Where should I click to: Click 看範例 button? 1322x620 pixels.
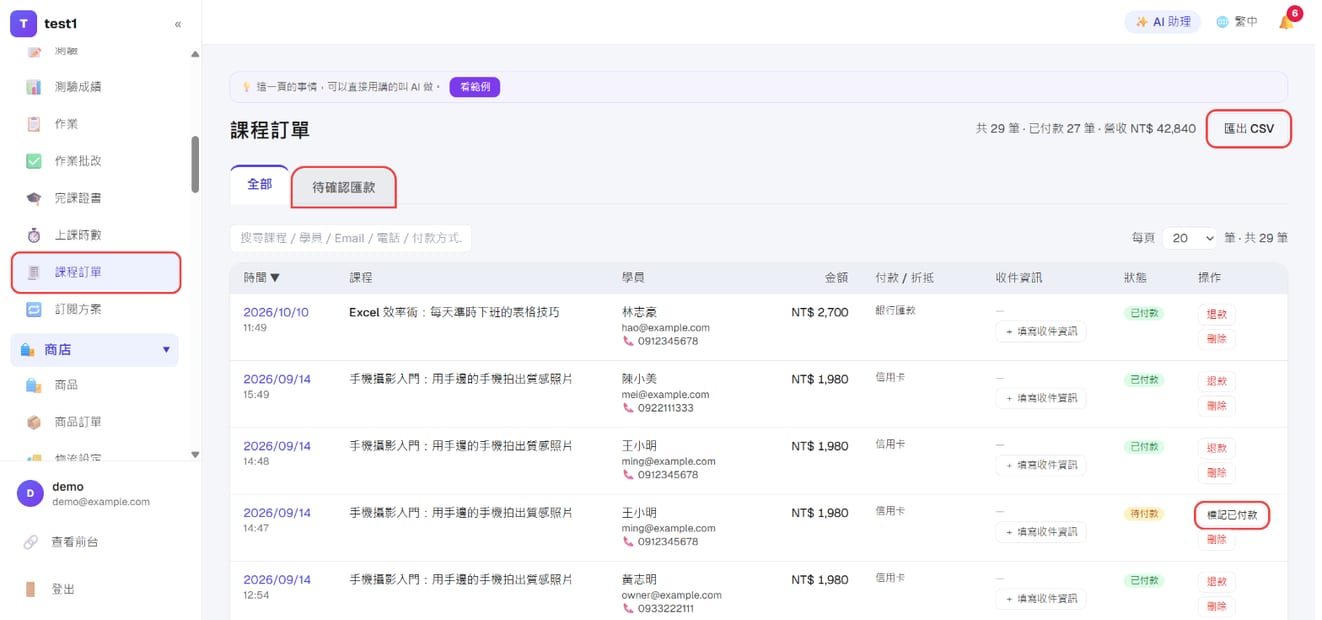[x=475, y=87]
